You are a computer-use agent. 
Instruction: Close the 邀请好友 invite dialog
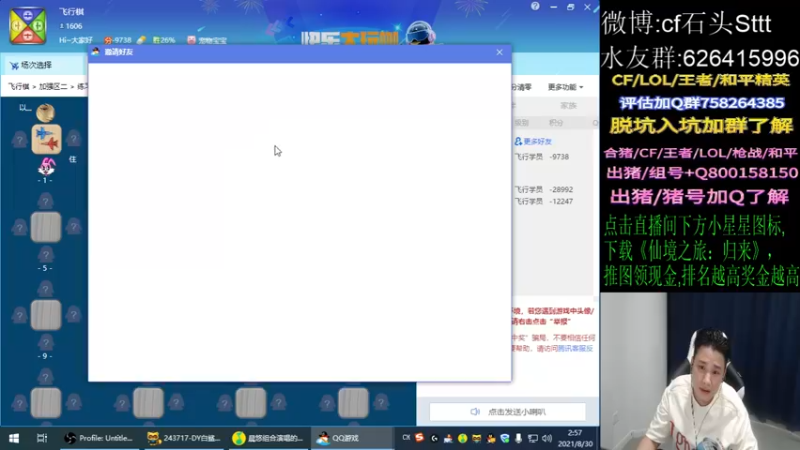coord(499,52)
